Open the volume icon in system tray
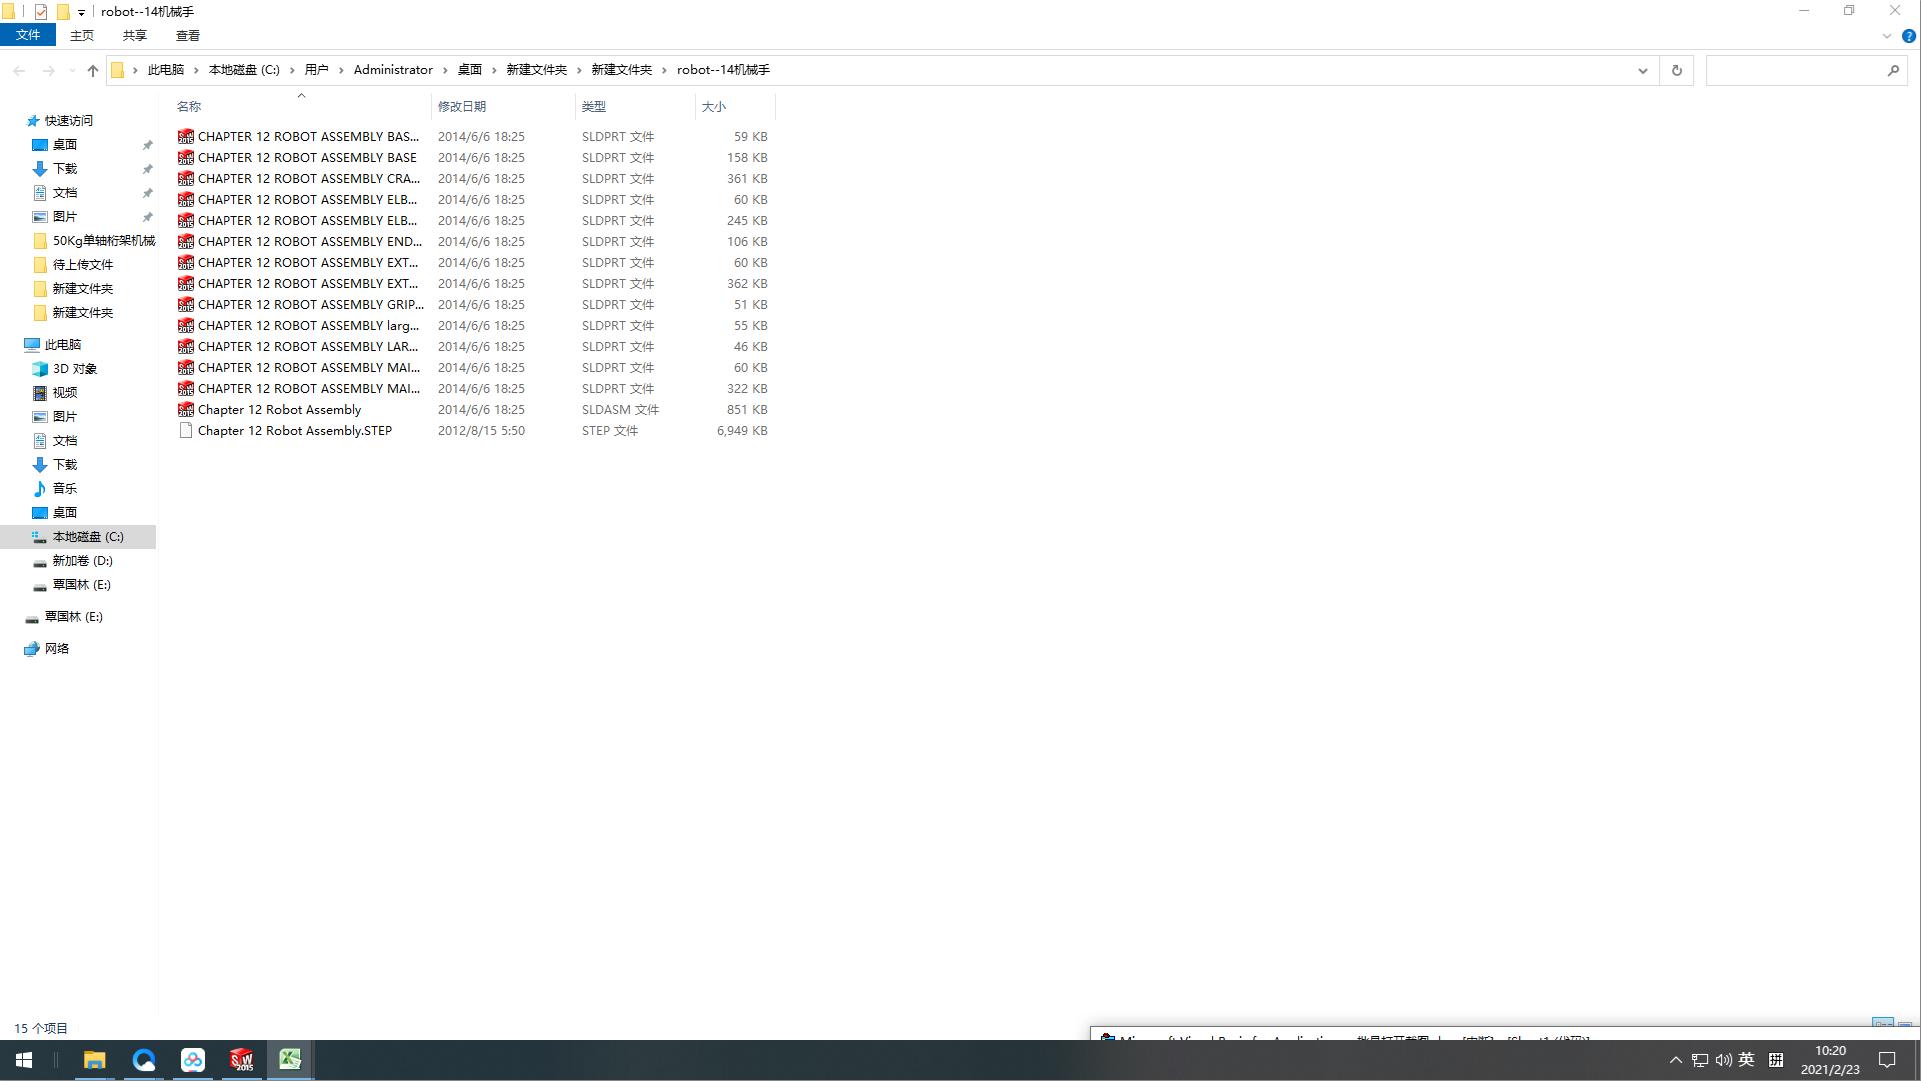This screenshot has width=1921, height=1081. [x=1722, y=1060]
